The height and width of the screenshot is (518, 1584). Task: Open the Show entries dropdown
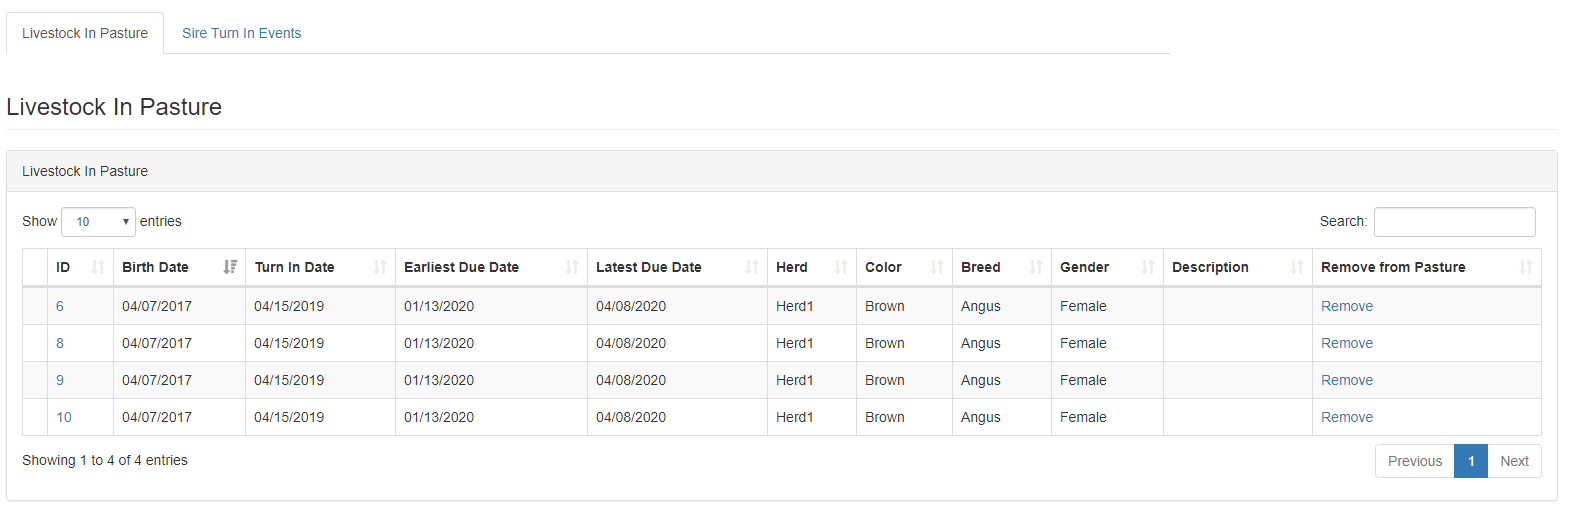[x=98, y=222]
